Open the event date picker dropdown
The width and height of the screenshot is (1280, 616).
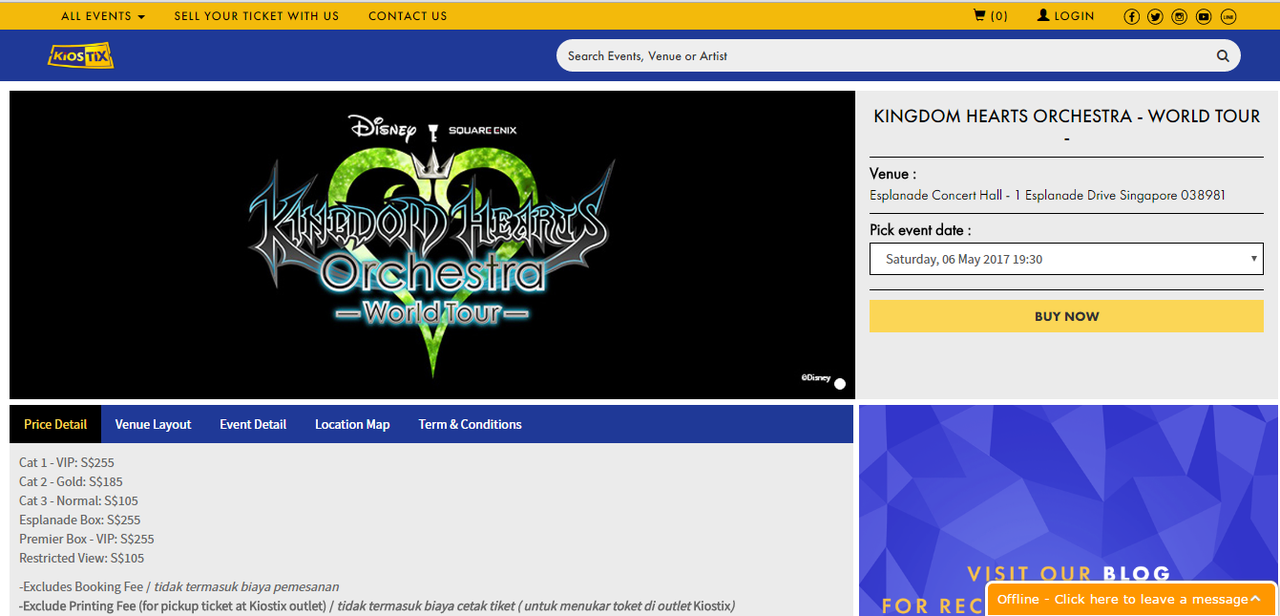tap(1066, 259)
